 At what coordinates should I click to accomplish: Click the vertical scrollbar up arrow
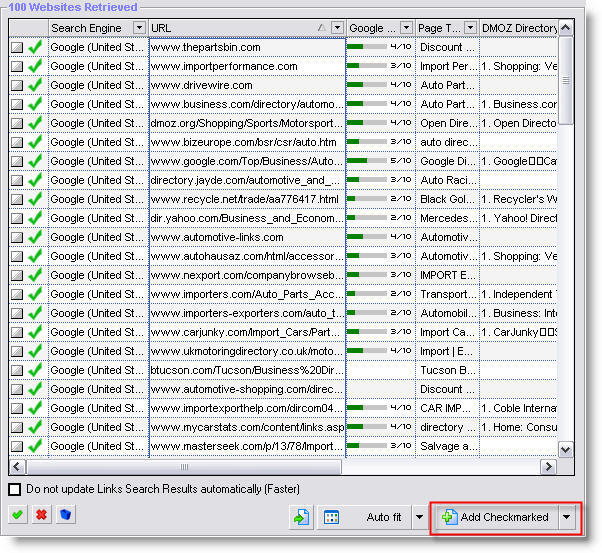(x=566, y=28)
